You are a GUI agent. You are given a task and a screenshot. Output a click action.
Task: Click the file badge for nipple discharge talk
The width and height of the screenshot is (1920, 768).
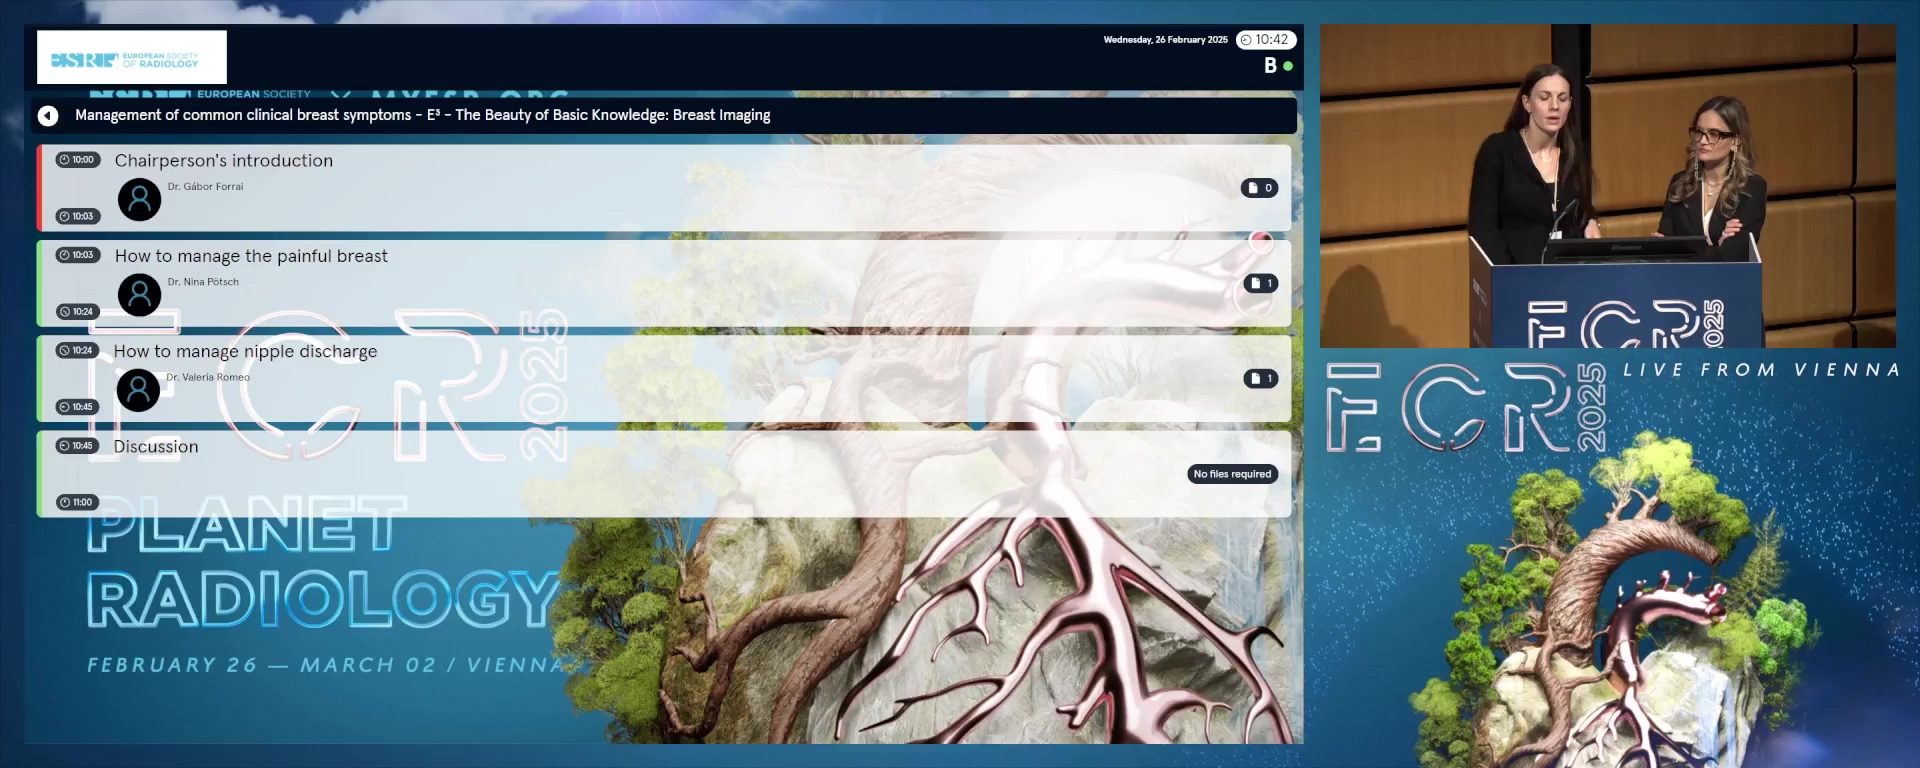[x=1261, y=379]
